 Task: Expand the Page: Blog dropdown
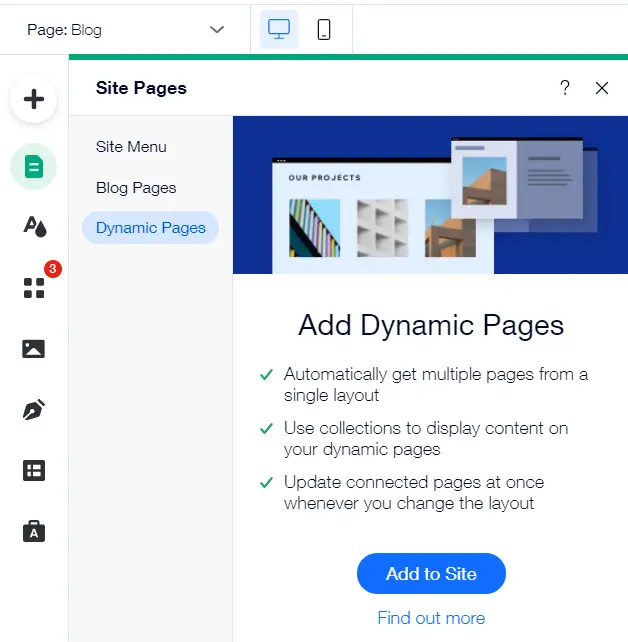[125, 30]
